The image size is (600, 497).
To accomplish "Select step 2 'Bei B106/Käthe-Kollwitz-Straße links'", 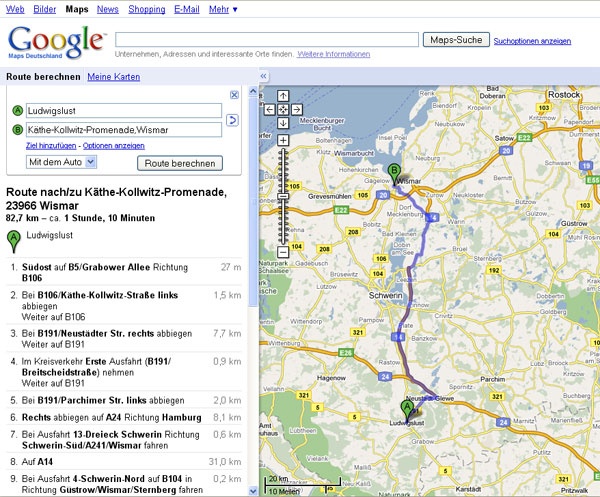I will [124, 305].
